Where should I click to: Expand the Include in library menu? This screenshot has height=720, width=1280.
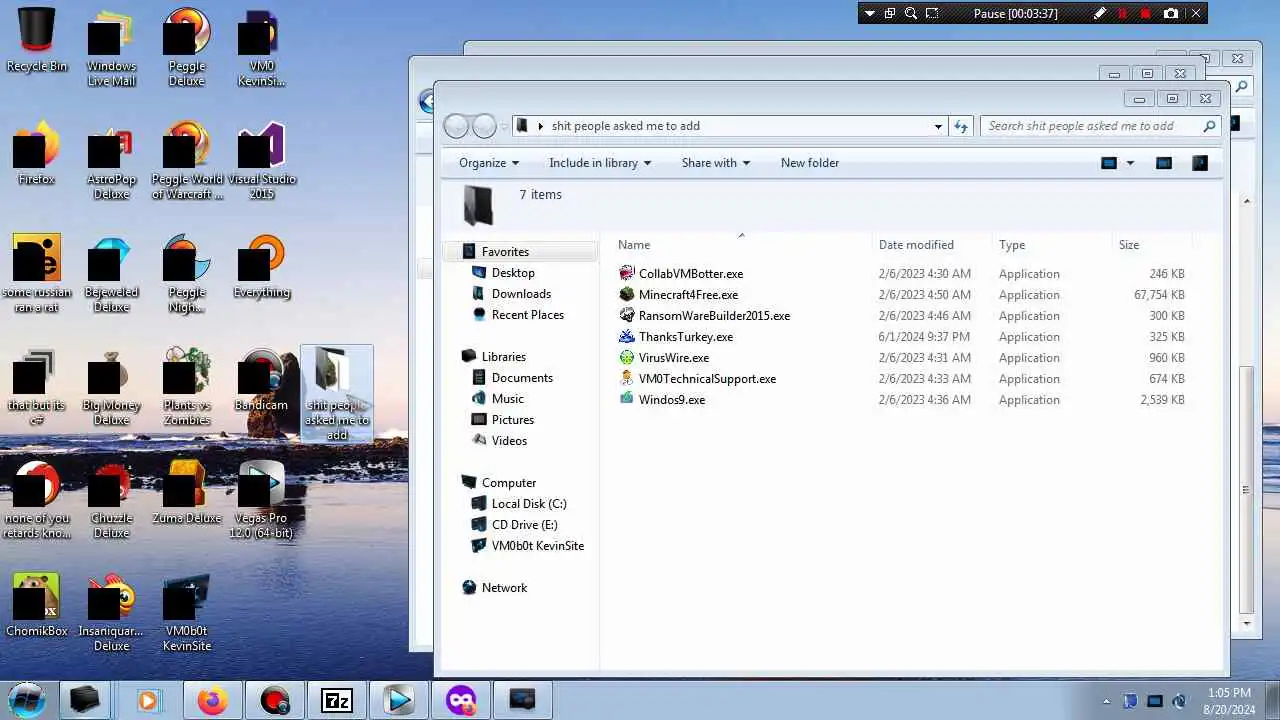point(600,163)
